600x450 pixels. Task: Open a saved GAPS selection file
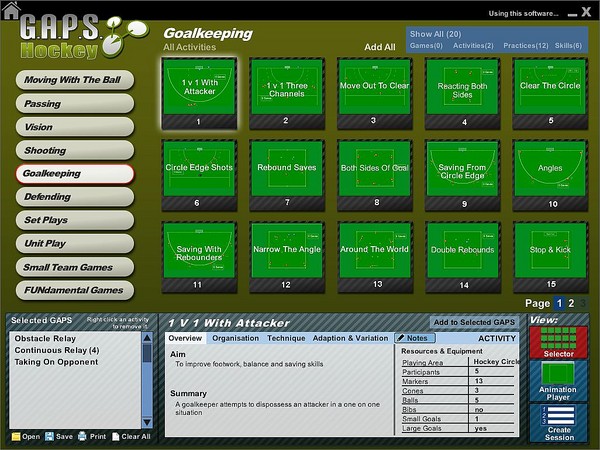[x=26, y=437]
